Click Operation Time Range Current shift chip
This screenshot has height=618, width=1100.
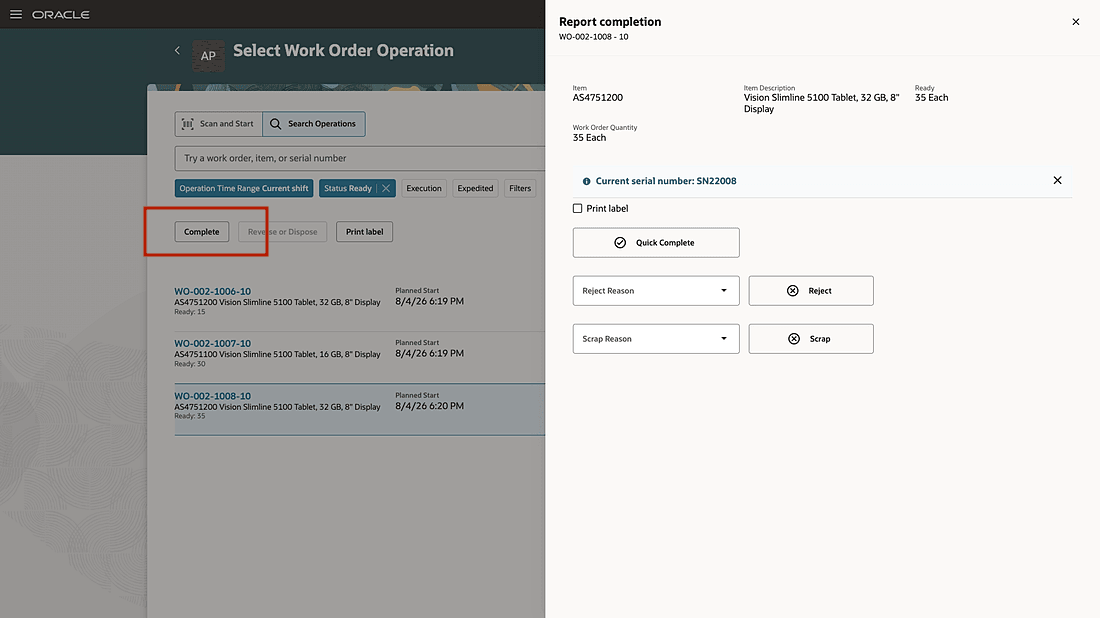(243, 188)
